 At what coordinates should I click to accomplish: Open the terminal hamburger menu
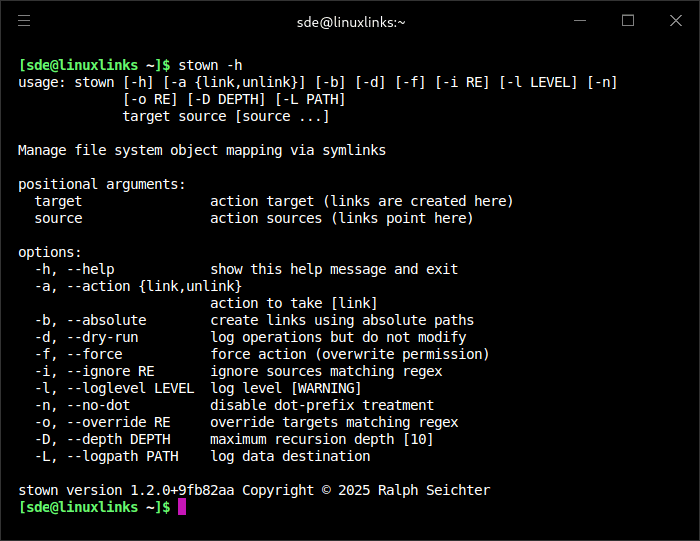24,20
